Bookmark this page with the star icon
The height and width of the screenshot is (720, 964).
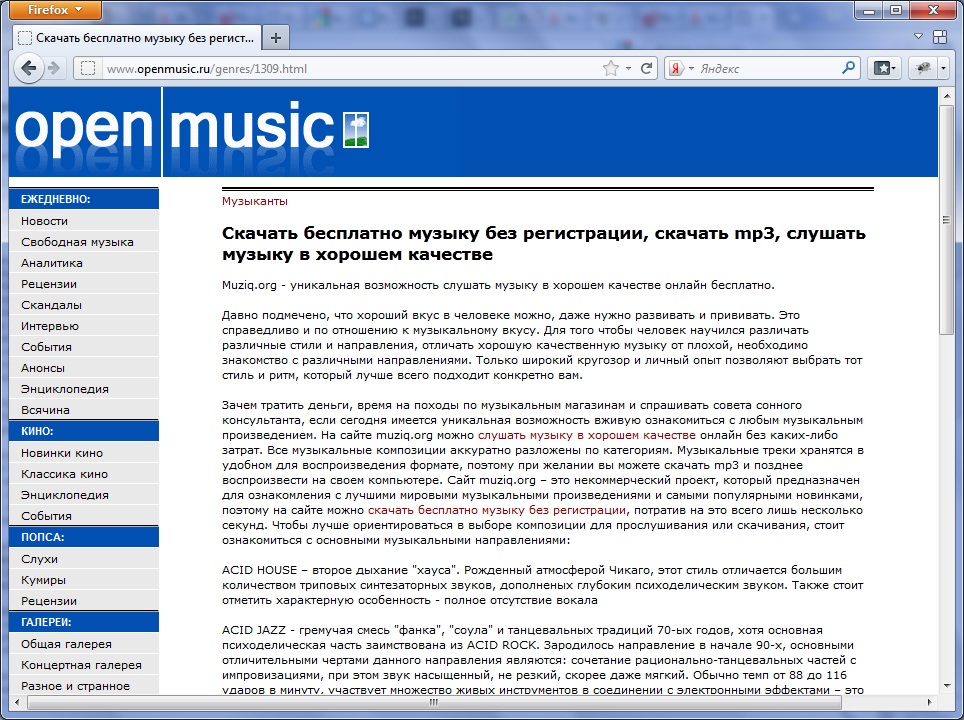[610, 68]
